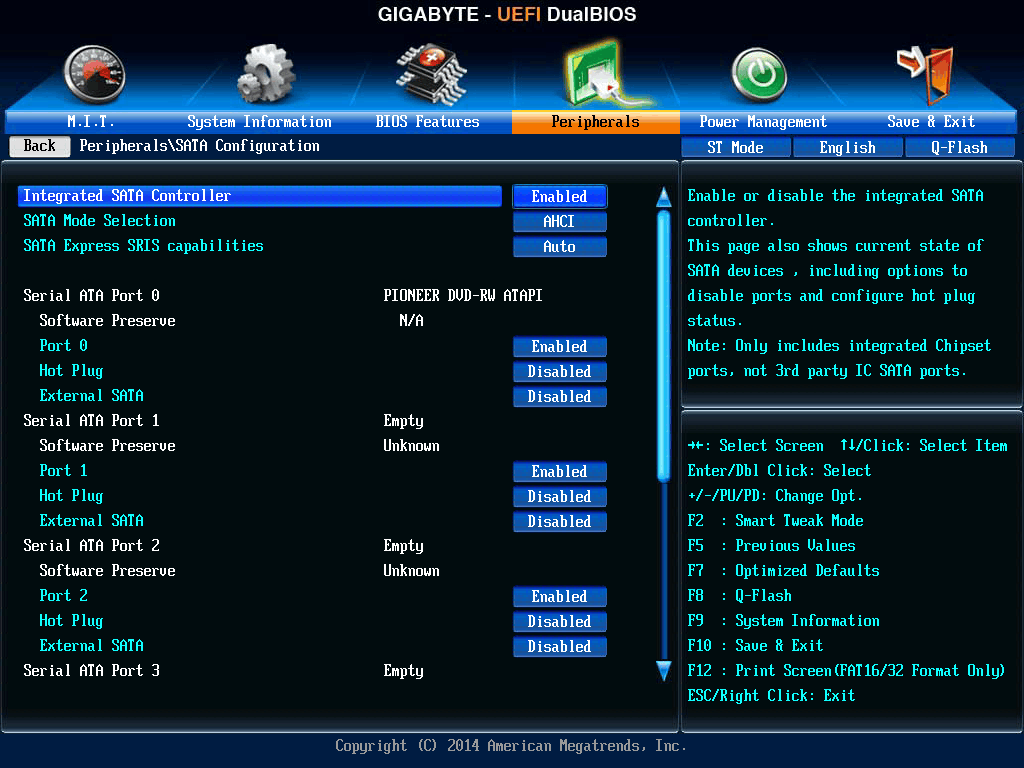
Task: Click the Back button
Action: pyautogui.click(x=40, y=146)
